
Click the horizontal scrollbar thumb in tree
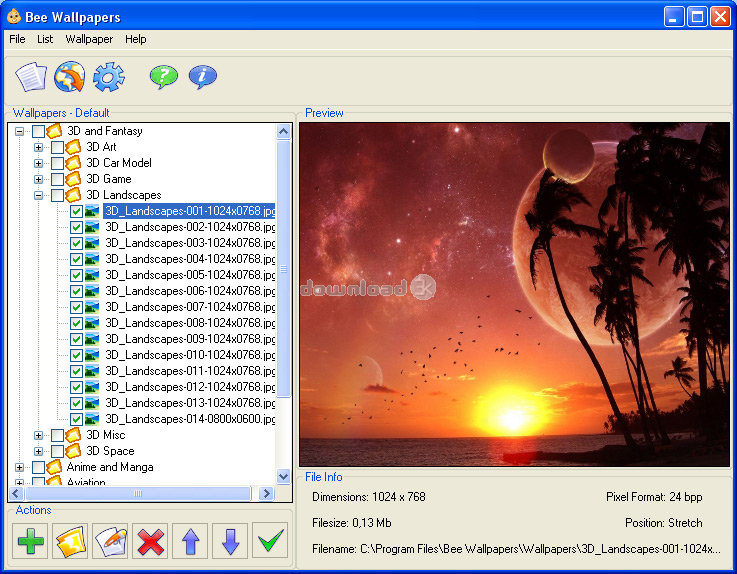coord(138,493)
